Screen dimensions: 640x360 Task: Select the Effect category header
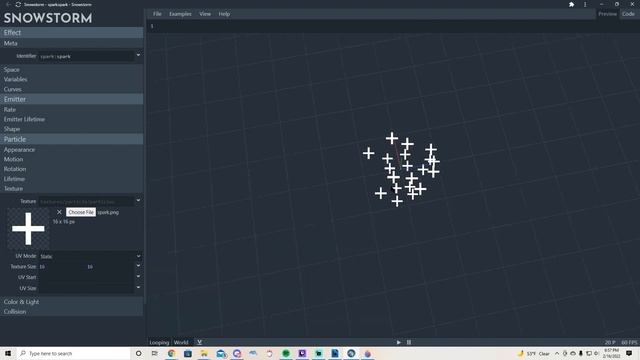[71, 33]
